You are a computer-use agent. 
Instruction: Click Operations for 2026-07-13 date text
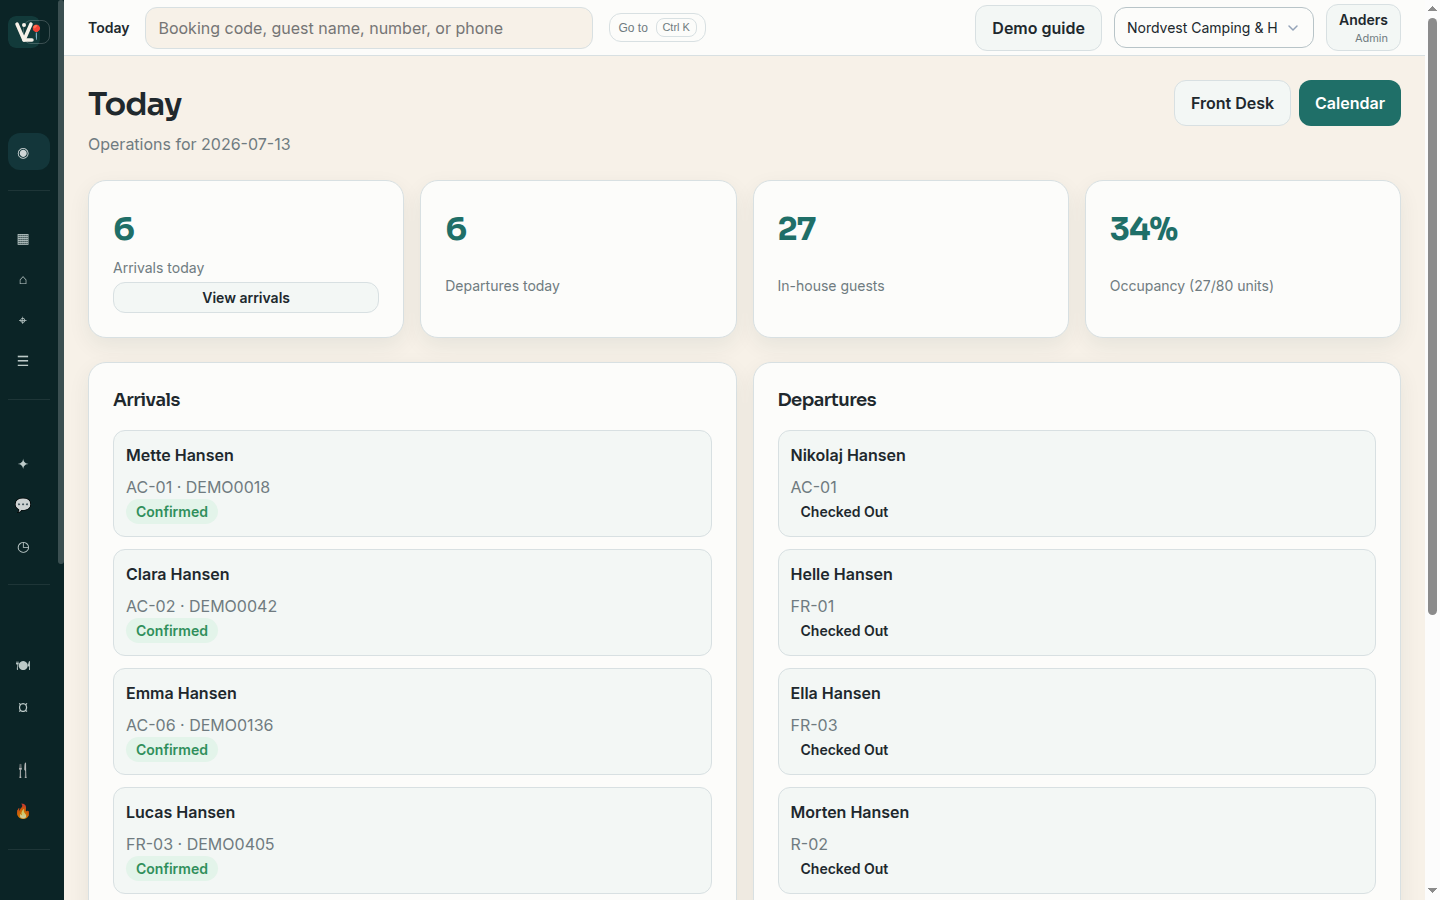pos(189,144)
